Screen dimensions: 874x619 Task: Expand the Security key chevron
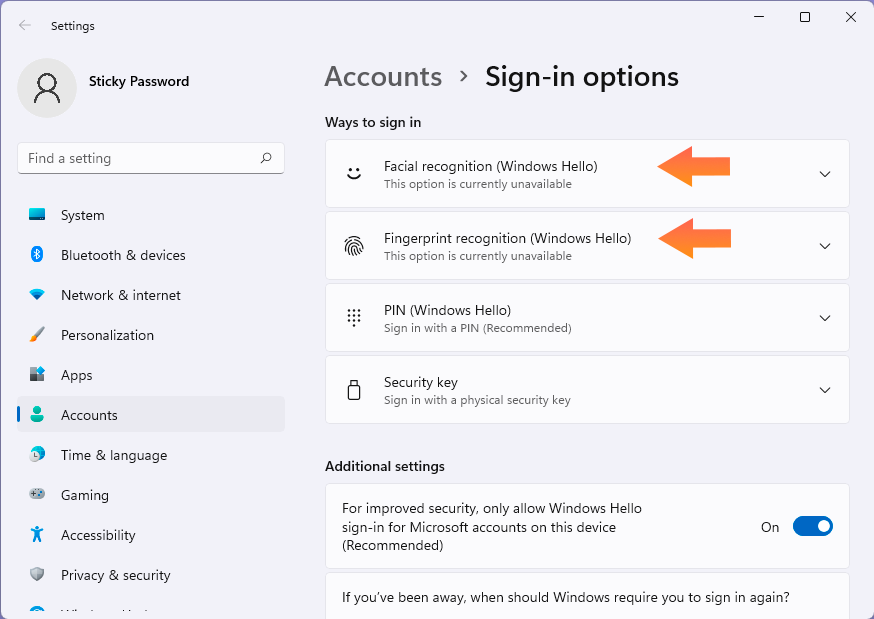[825, 390]
